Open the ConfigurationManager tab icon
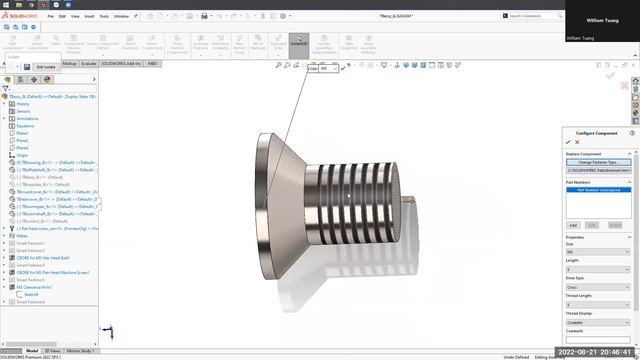The image size is (640, 360). (34, 80)
